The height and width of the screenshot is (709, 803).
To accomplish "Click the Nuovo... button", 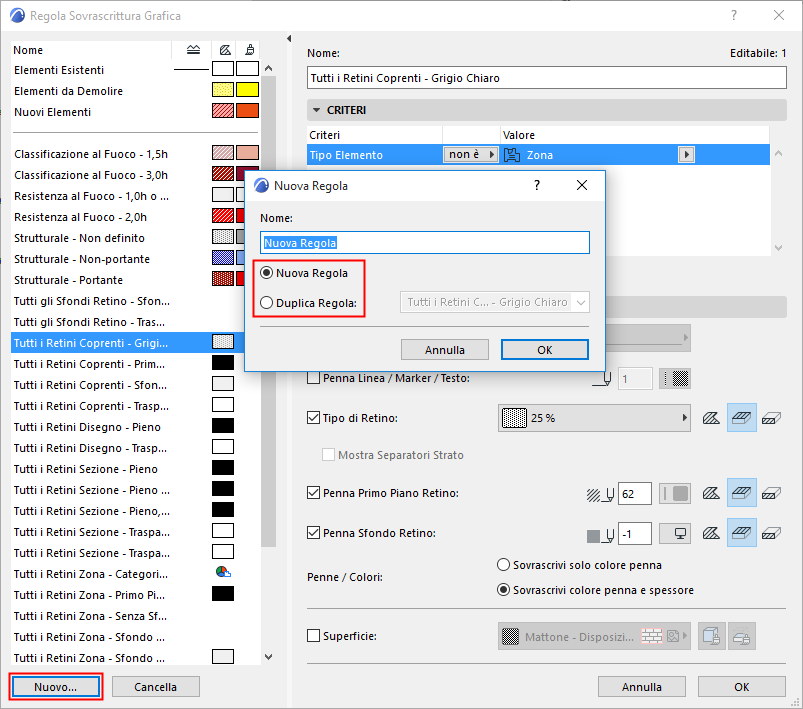I will click(x=56, y=687).
